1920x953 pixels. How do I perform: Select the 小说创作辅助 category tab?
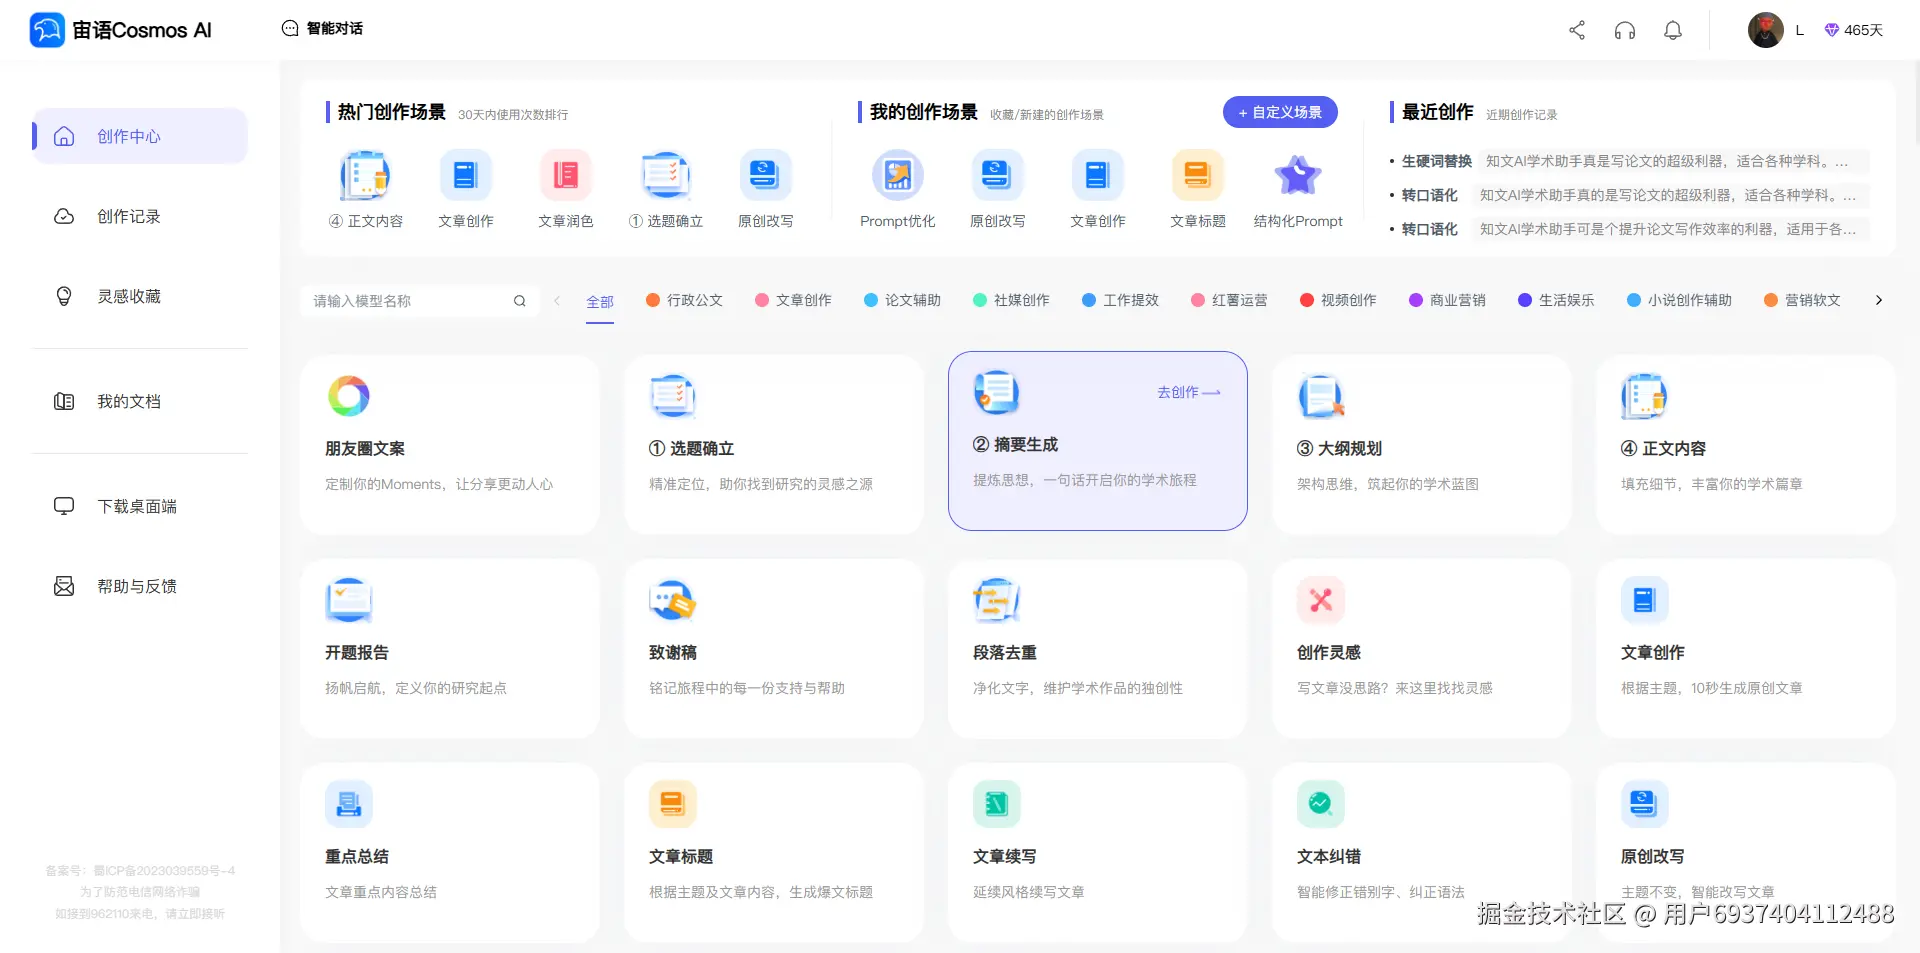point(1680,300)
